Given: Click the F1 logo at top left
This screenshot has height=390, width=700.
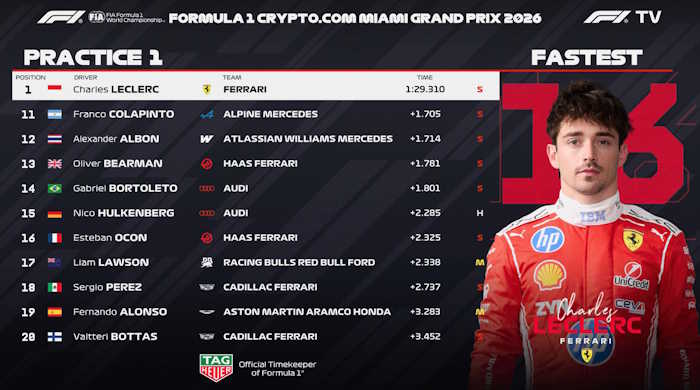Looking at the screenshot, I should (x=60, y=17).
